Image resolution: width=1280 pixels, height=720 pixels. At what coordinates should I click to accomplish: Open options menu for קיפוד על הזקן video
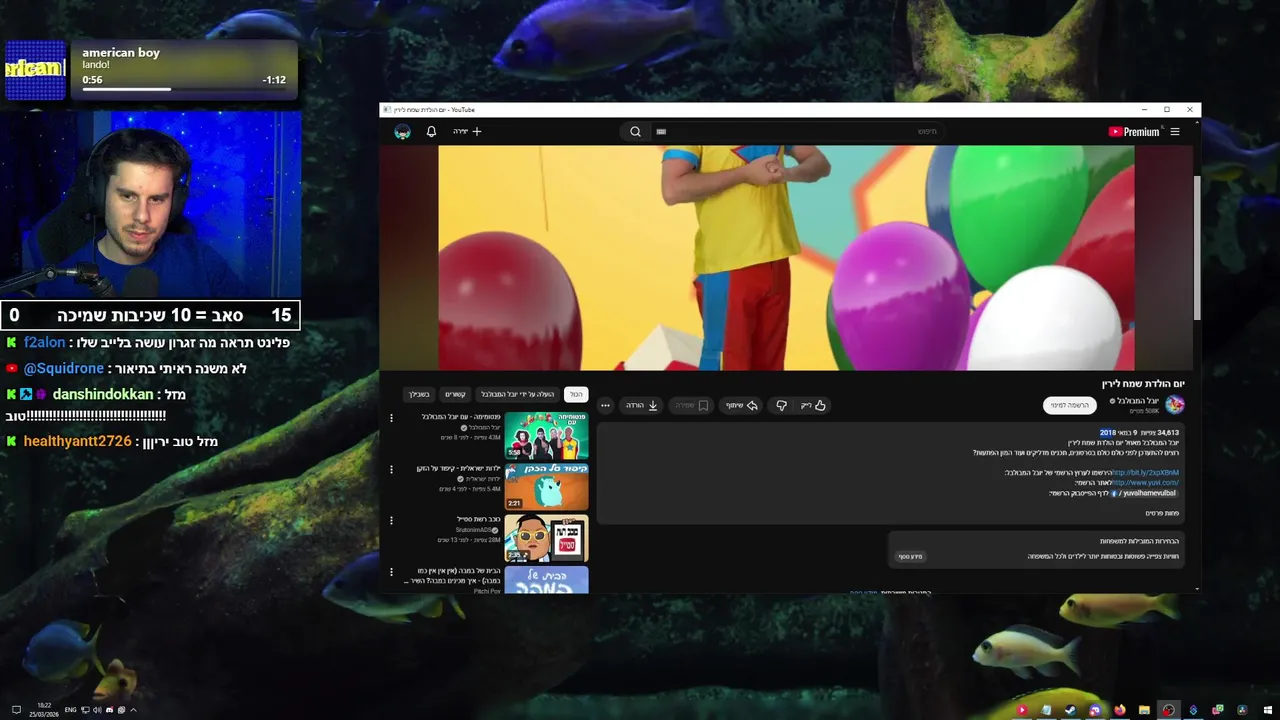tap(391, 469)
